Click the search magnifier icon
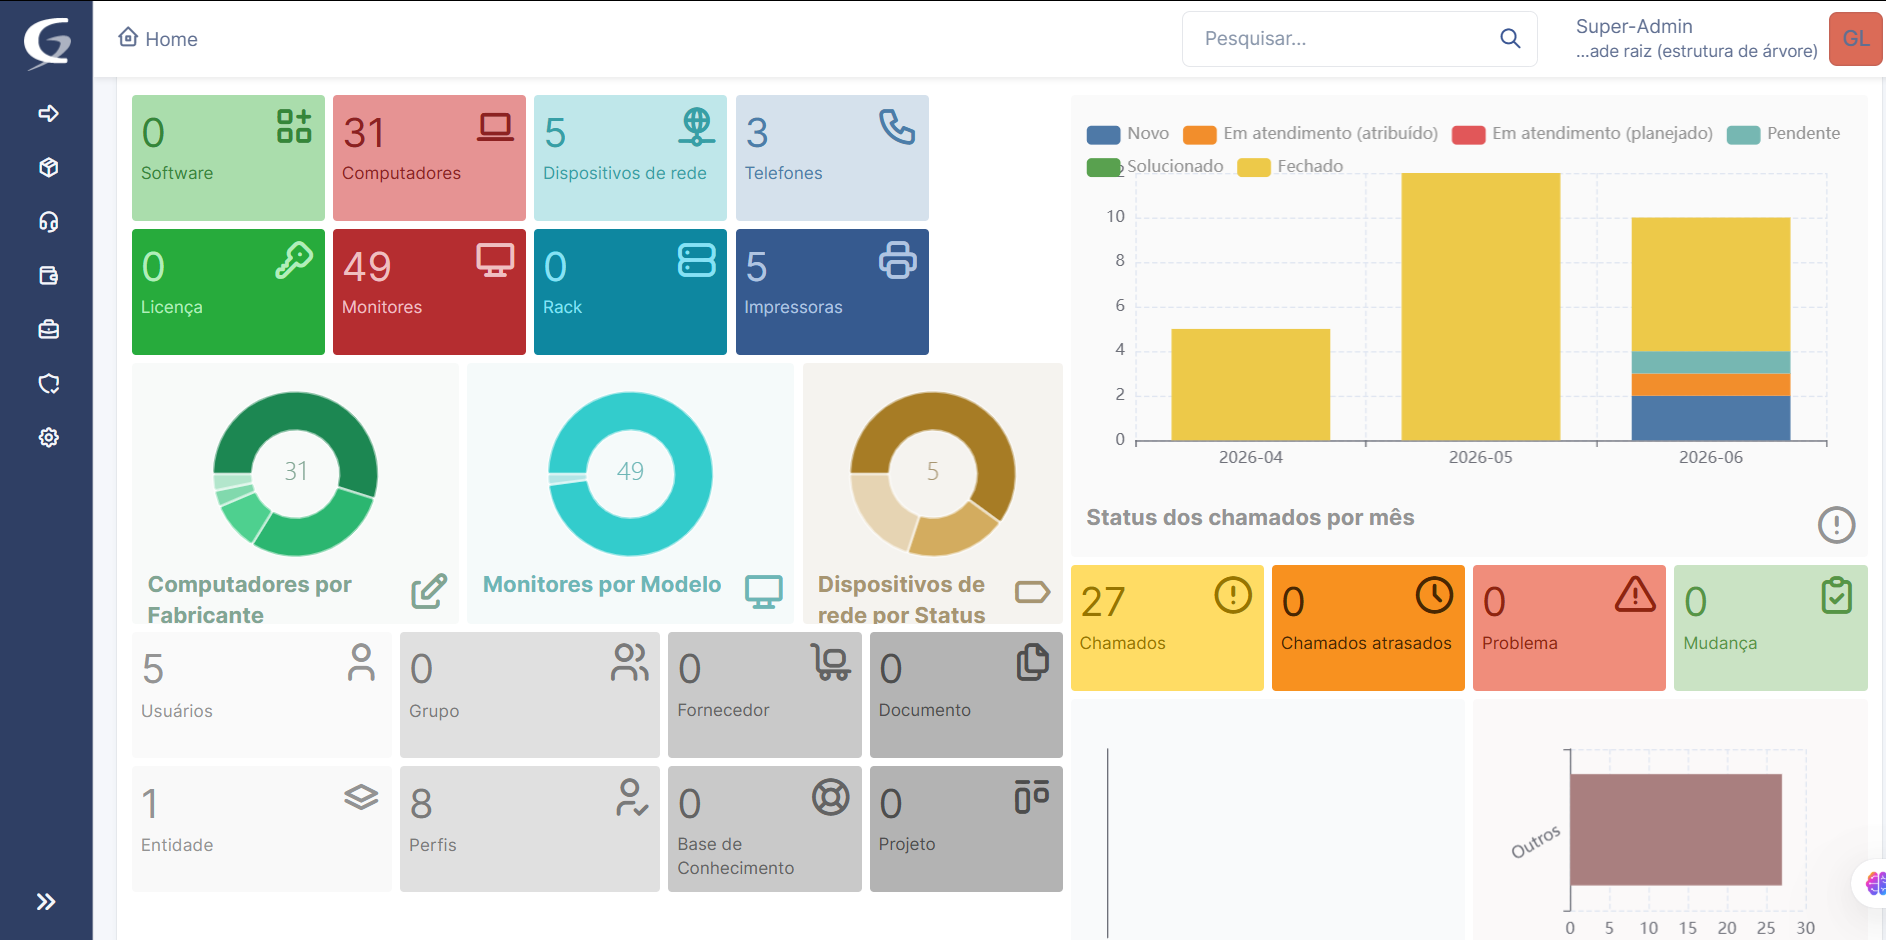The width and height of the screenshot is (1886, 940). click(x=1510, y=38)
